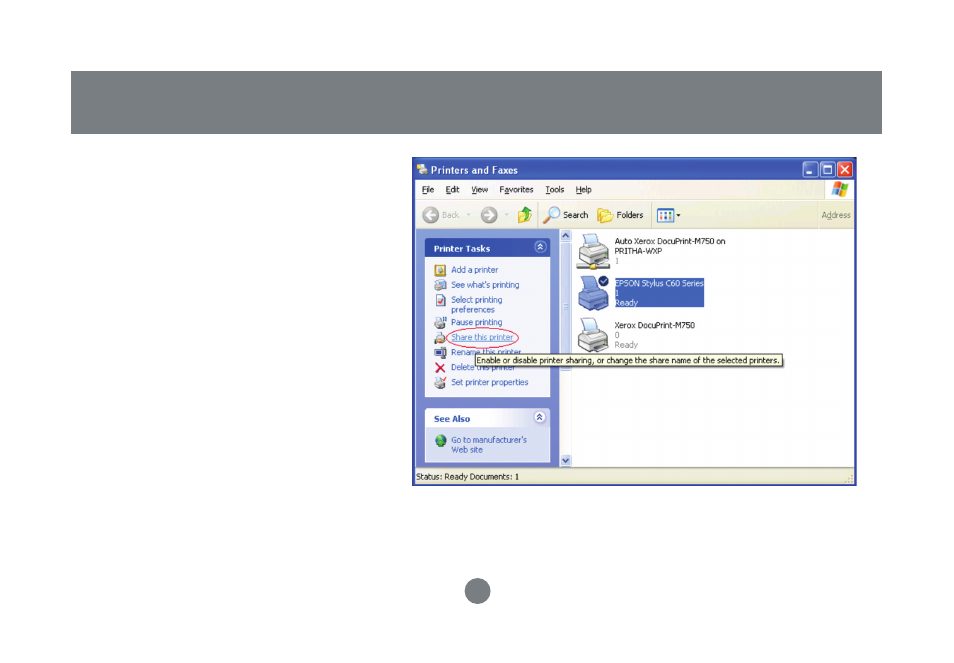
Task: Select the local Xerox DocuPrint-M750 printer icon
Action: click(x=593, y=335)
